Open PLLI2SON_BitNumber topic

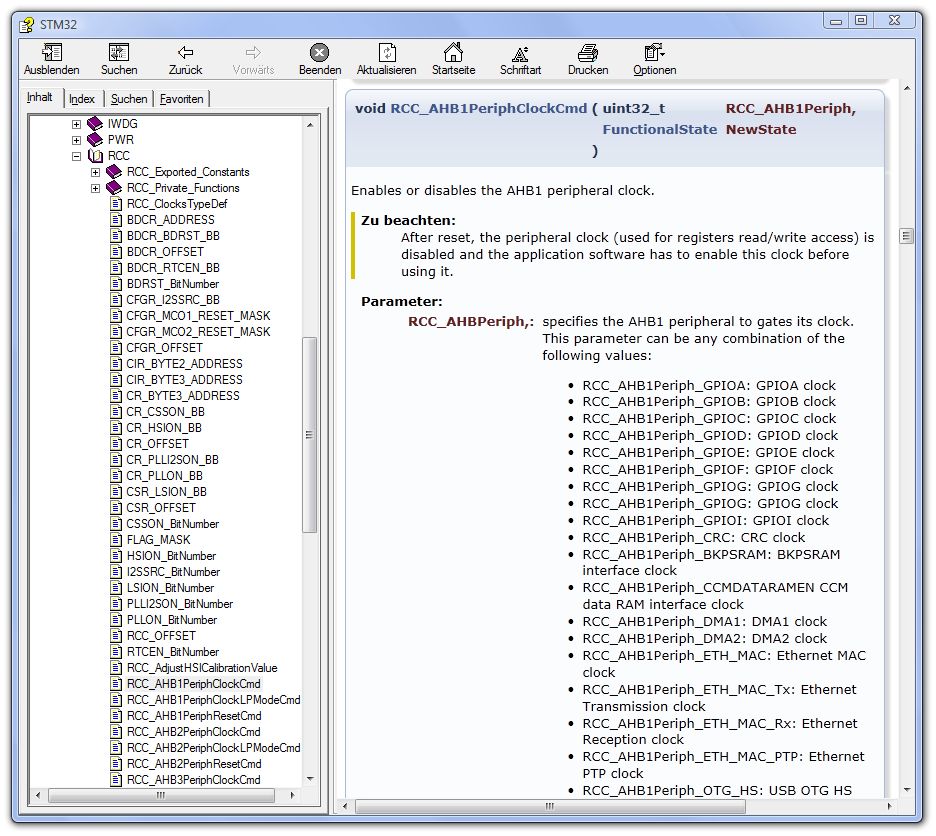point(180,604)
